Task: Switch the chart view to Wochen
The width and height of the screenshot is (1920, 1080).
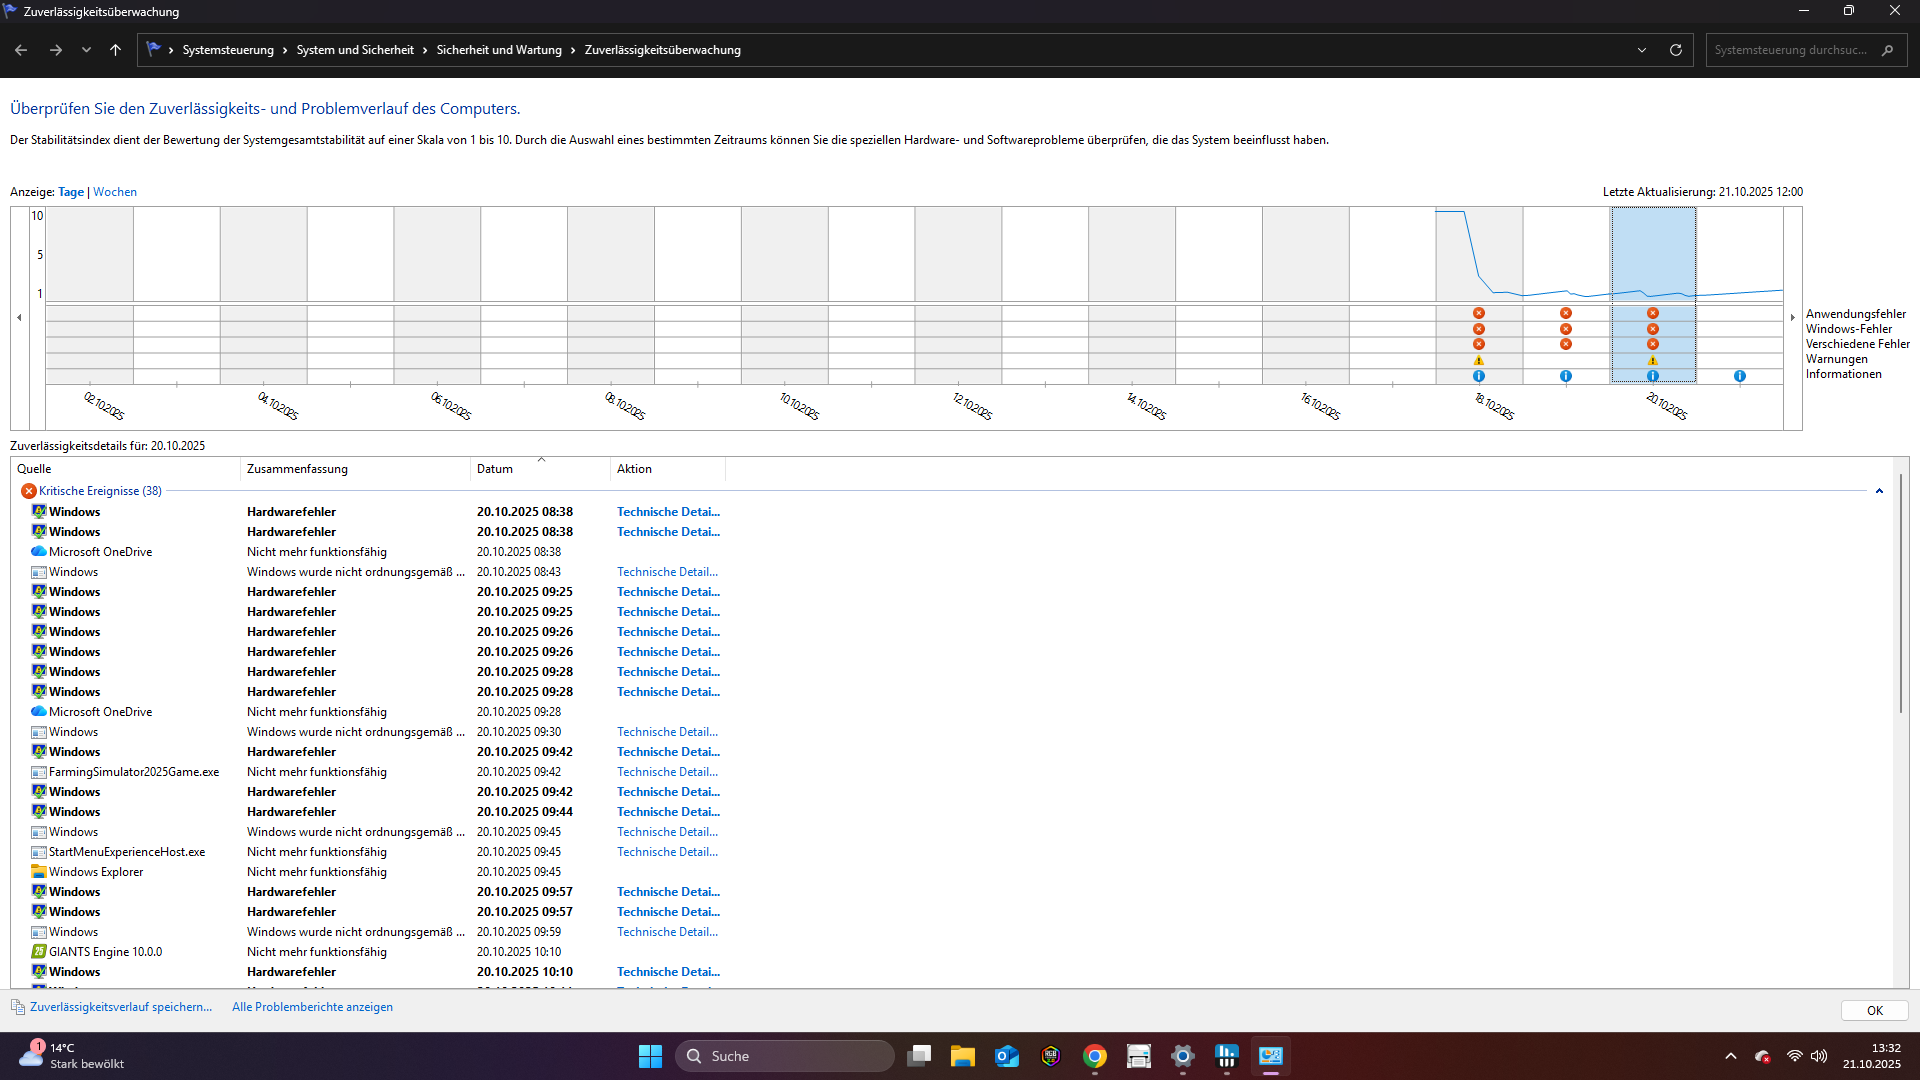Action: point(115,192)
